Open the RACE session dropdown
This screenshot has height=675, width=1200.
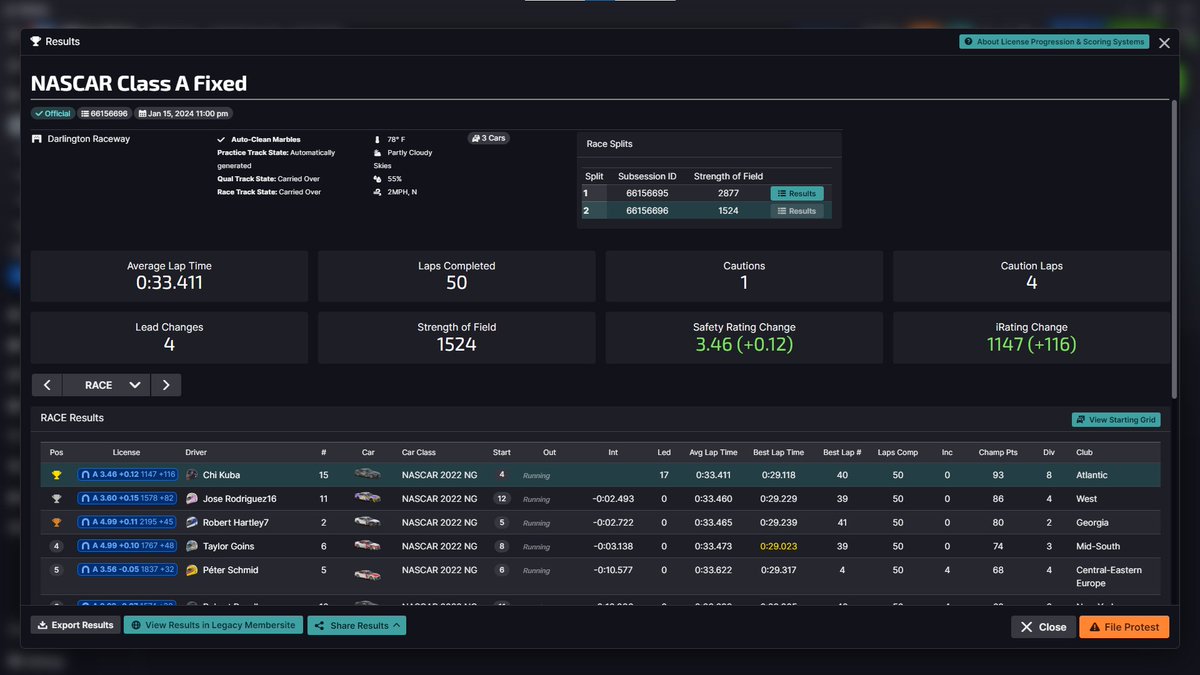coord(106,385)
